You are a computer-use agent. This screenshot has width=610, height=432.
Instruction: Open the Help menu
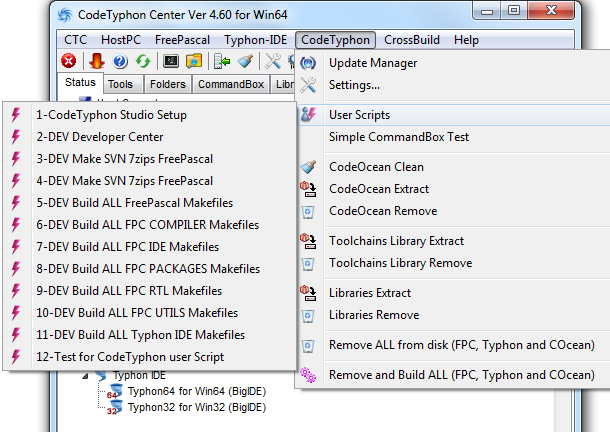pos(466,40)
